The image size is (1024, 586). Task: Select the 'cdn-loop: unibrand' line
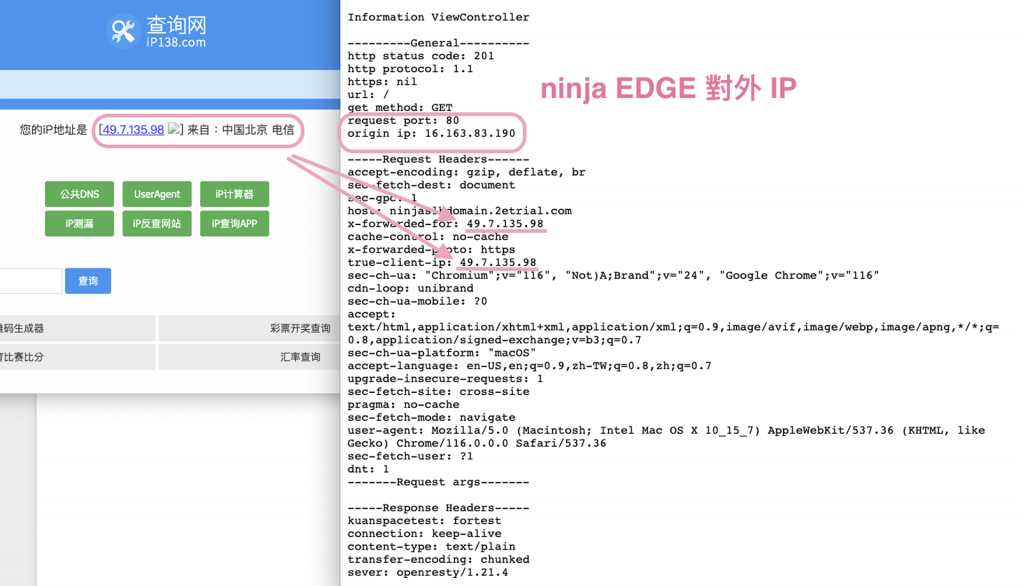[410, 288]
